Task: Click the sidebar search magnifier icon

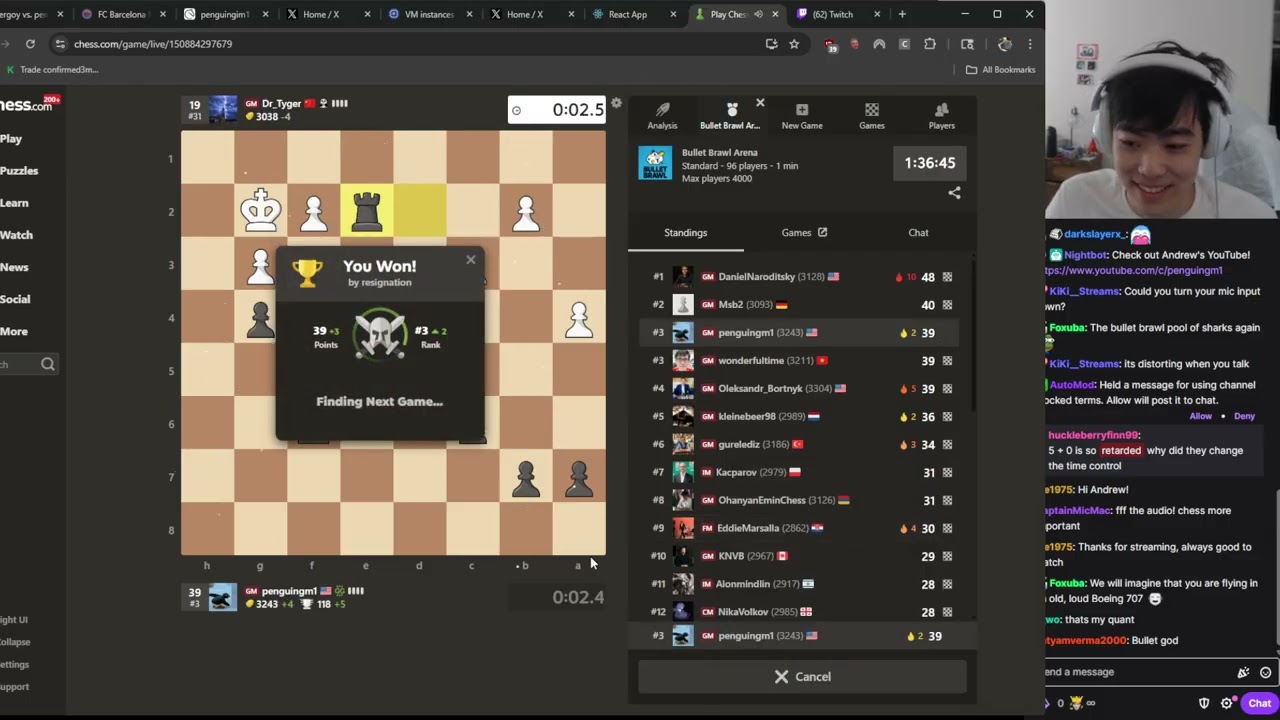Action: click(48, 364)
